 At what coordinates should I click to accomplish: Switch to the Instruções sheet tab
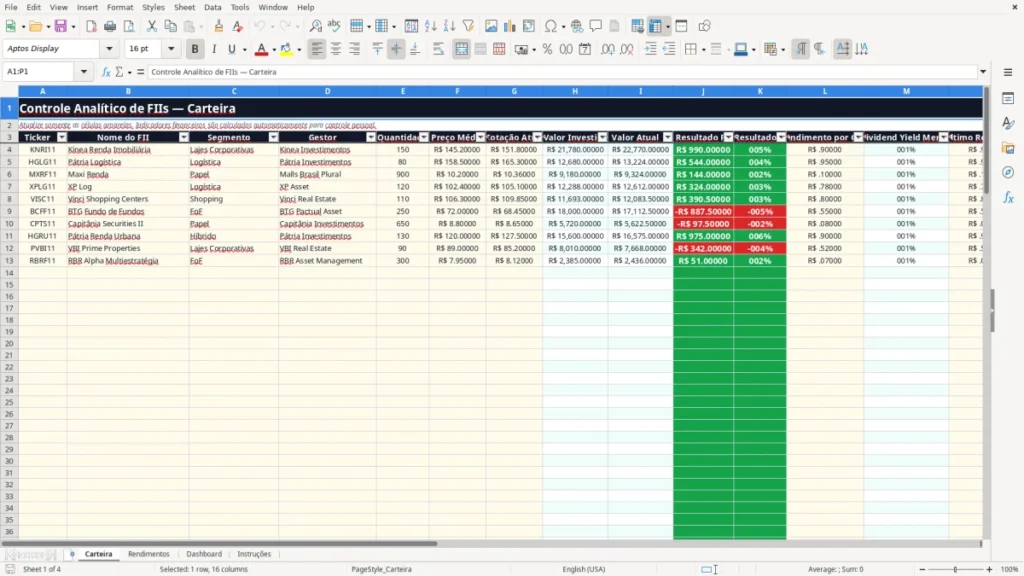pos(254,554)
